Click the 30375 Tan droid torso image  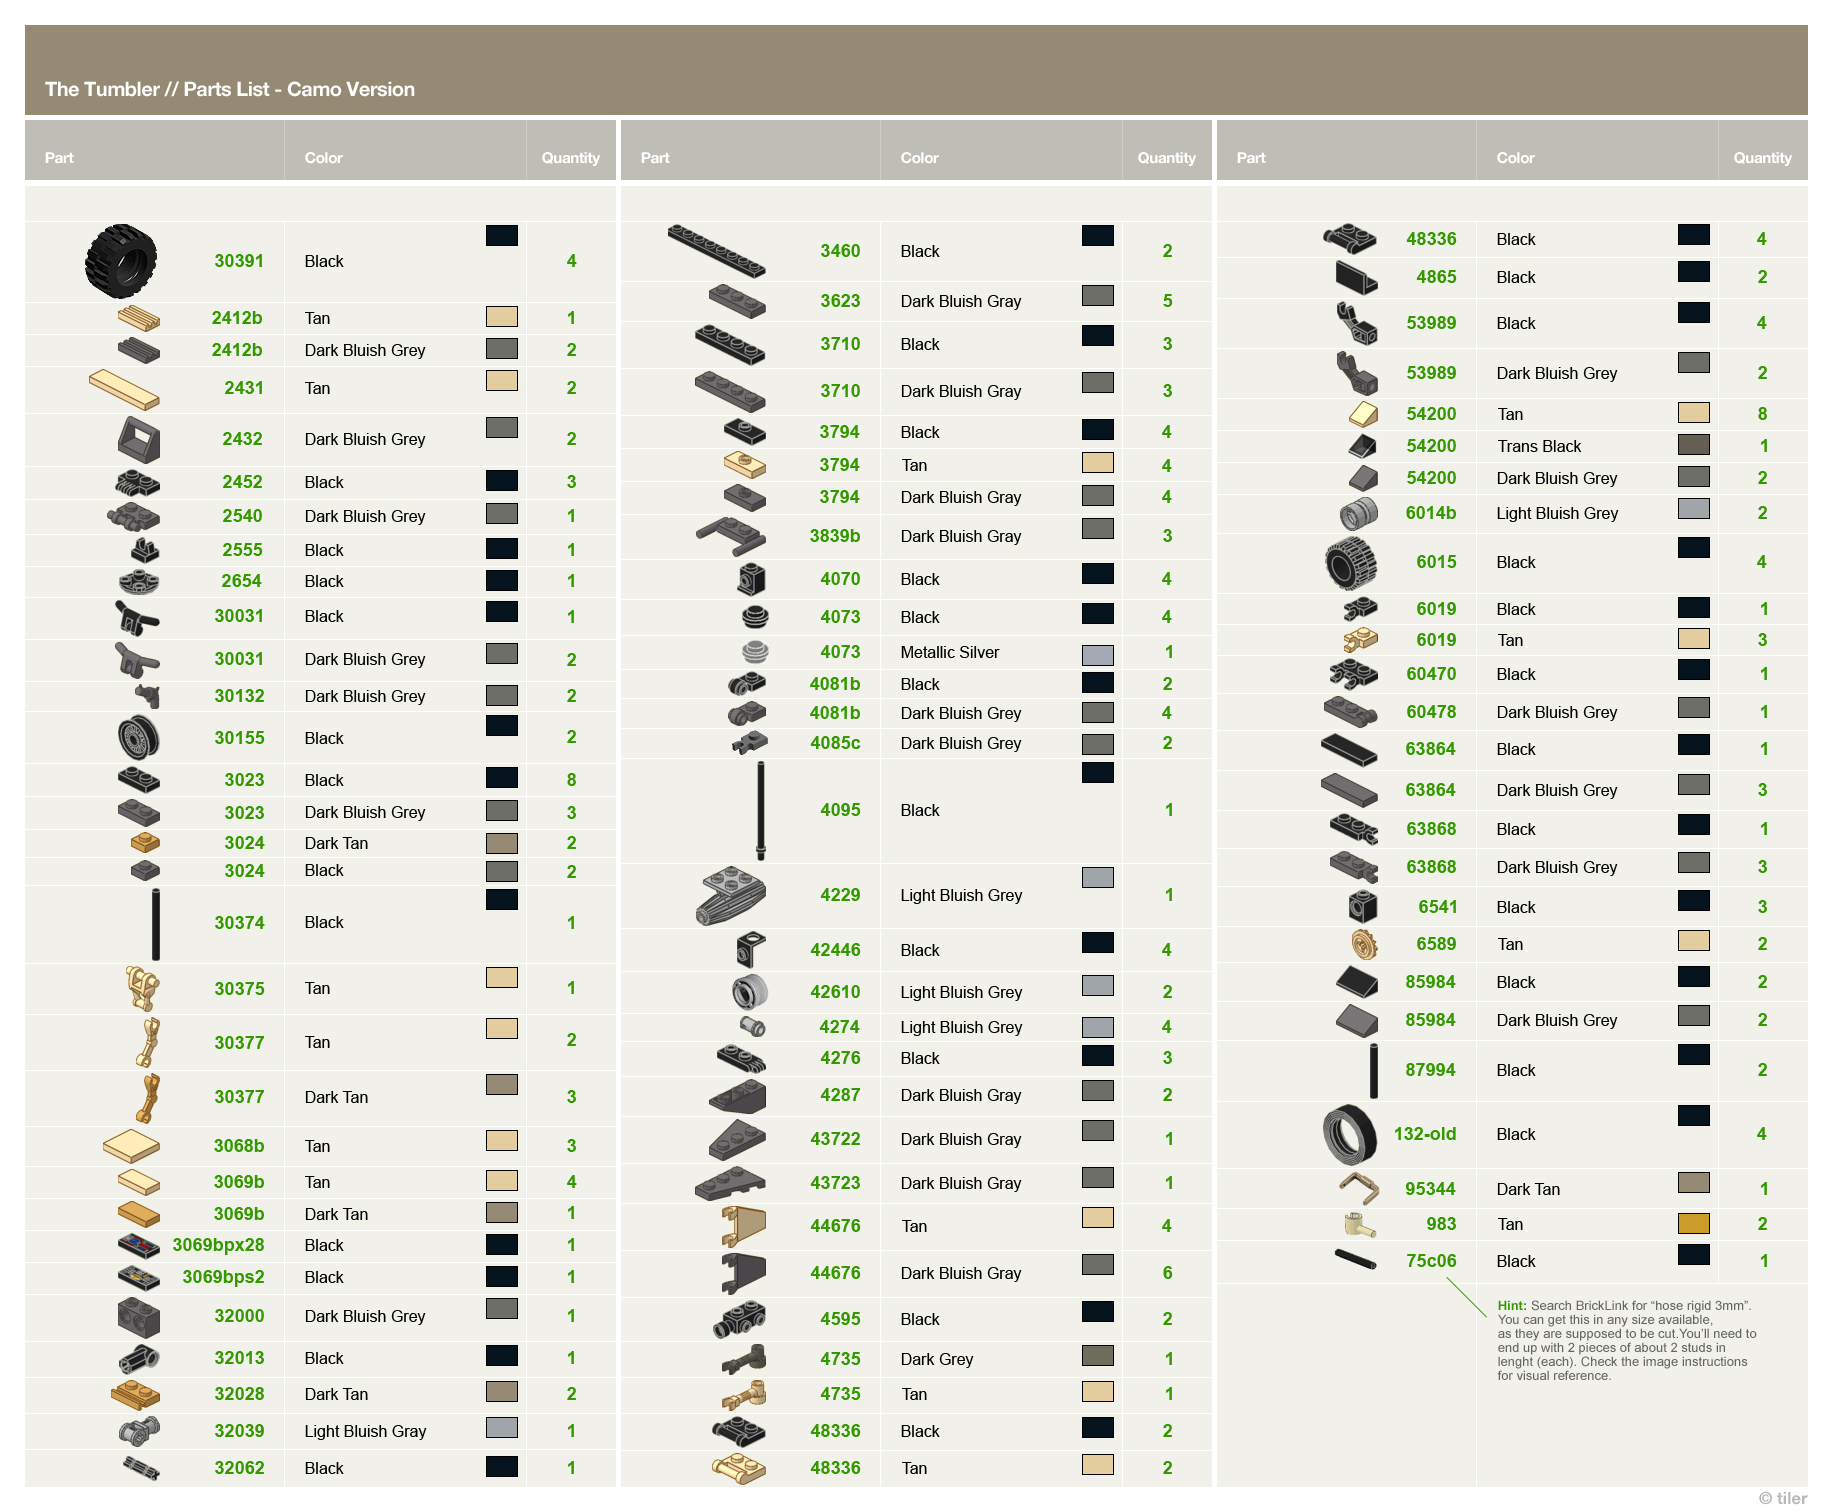(142, 988)
